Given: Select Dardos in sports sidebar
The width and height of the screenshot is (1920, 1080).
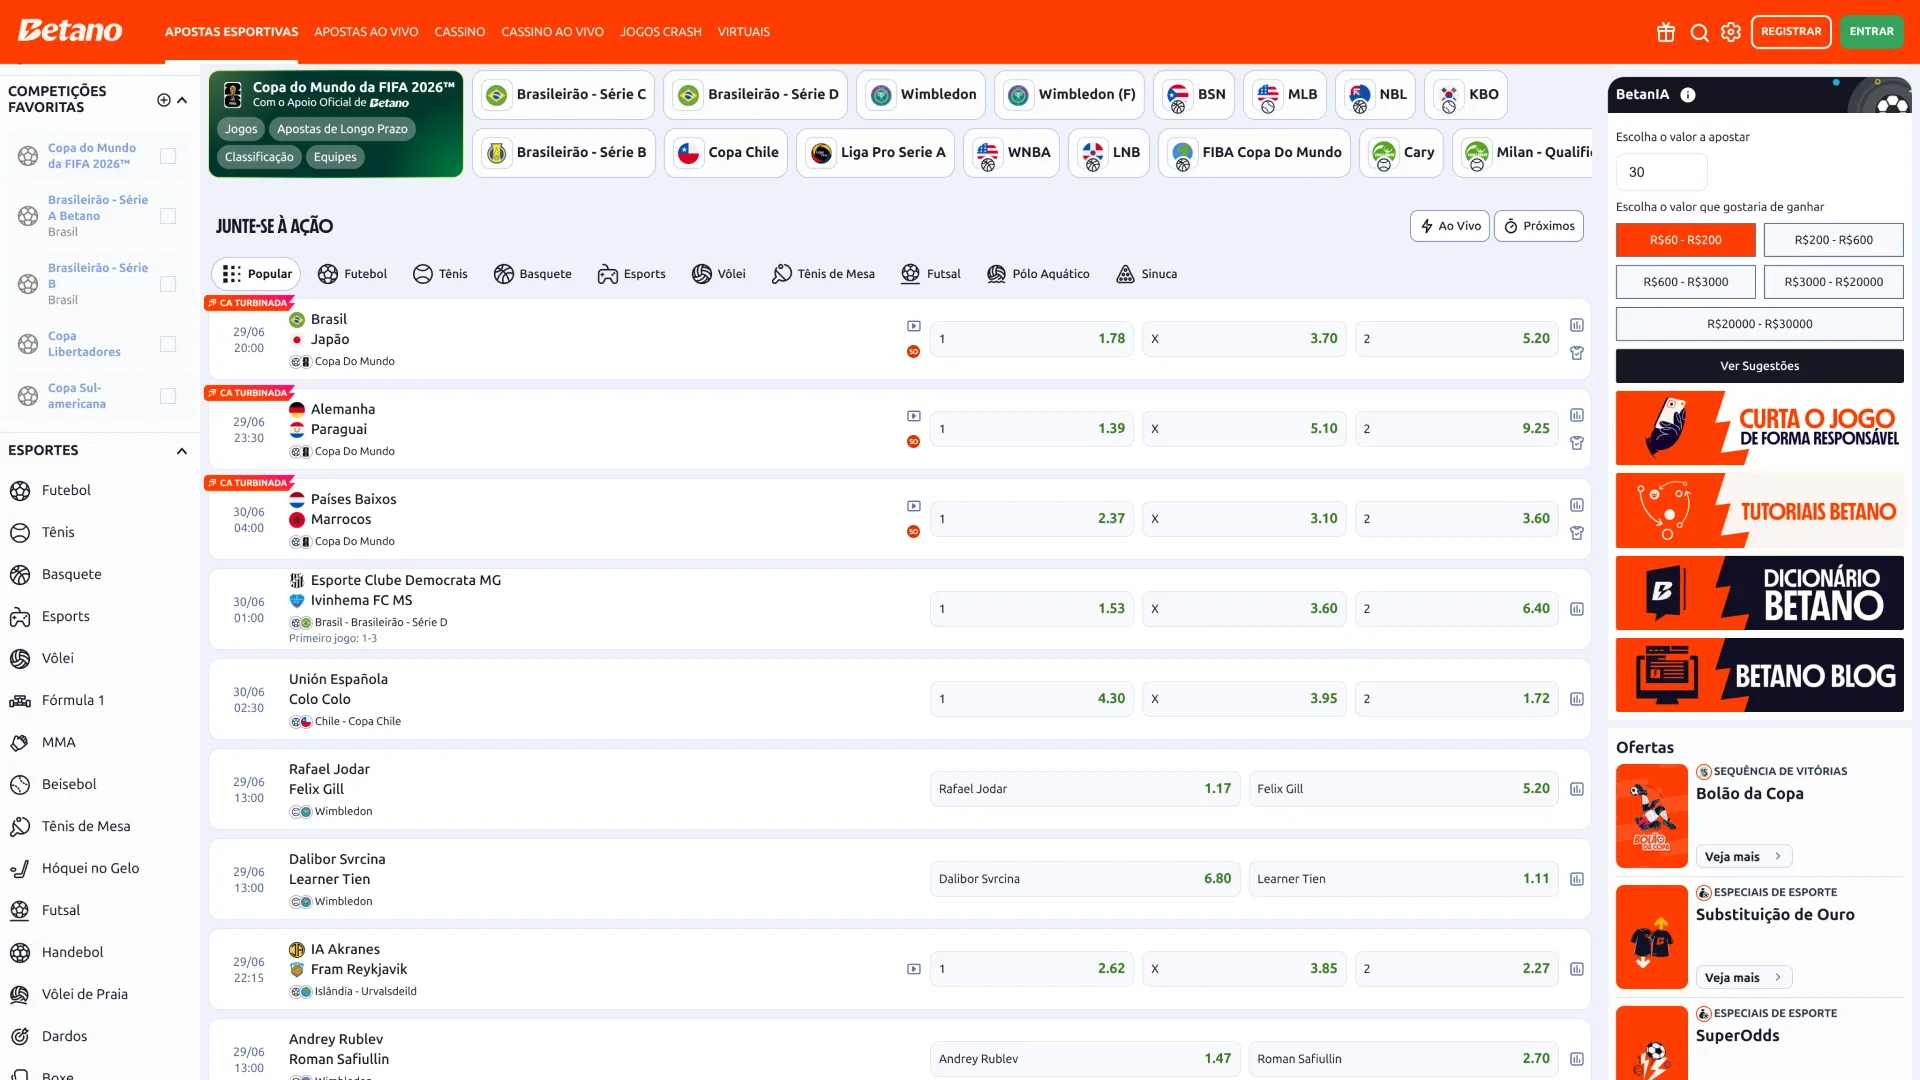Looking at the screenshot, I should [99, 1036].
